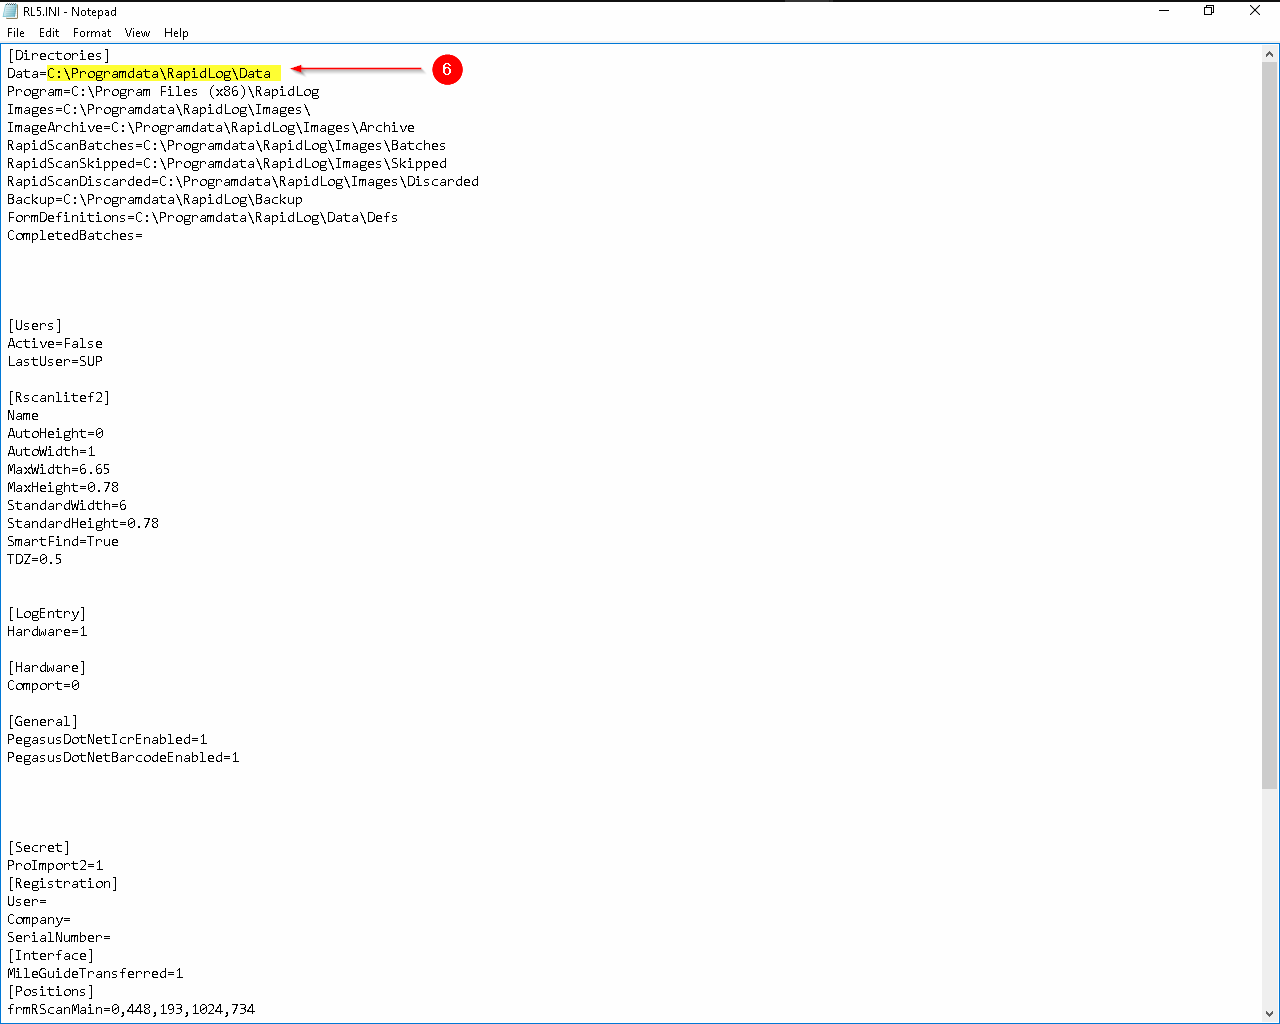This screenshot has height=1024, width=1280.
Task: Click the Name line under [Rscanlitef2]
Action: 23,415
